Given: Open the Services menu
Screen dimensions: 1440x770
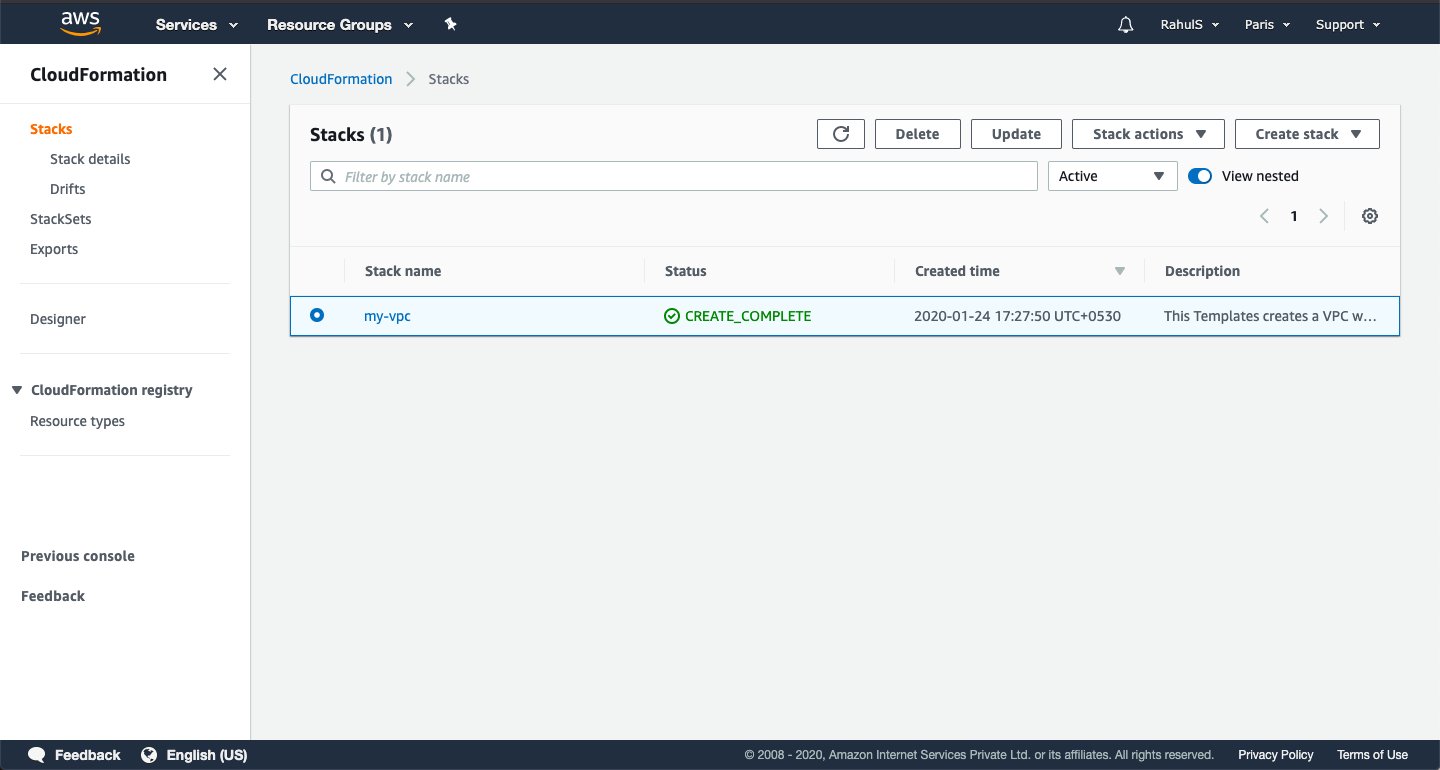Looking at the screenshot, I should (x=197, y=25).
